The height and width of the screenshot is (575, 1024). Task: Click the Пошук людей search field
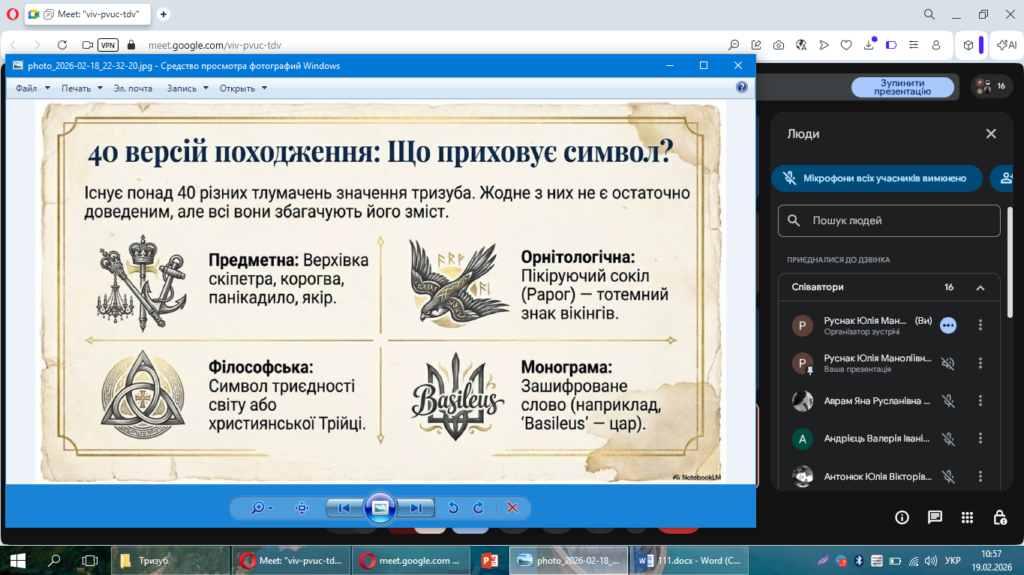point(889,220)
